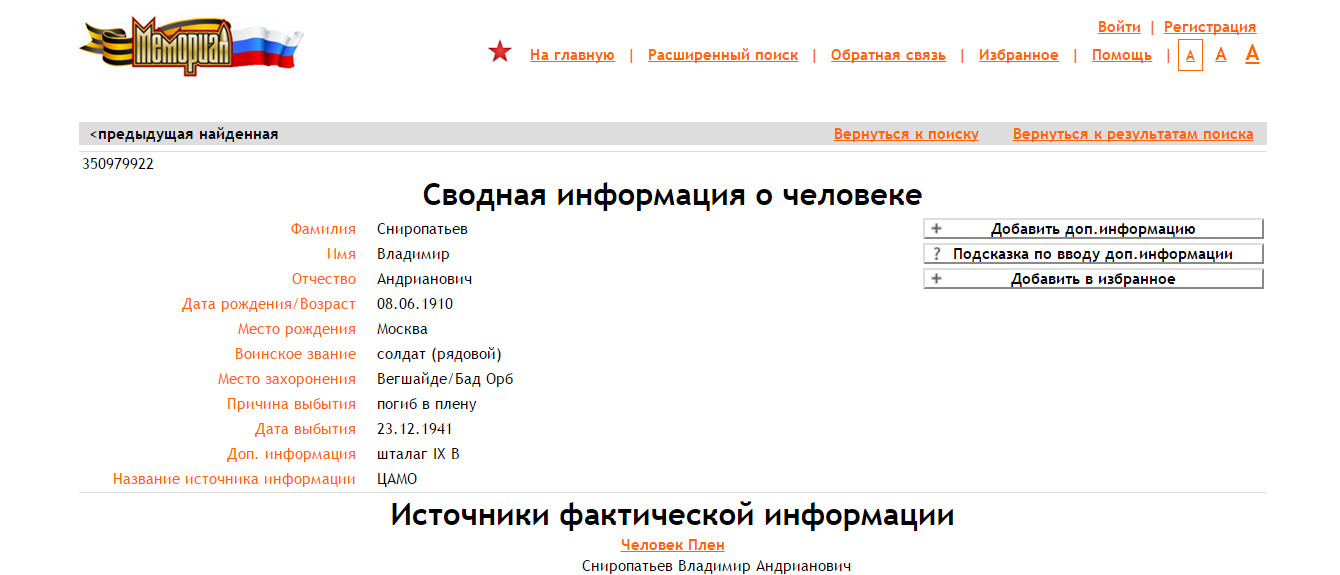Open the Помощь help page

(x=1121, y=55)
